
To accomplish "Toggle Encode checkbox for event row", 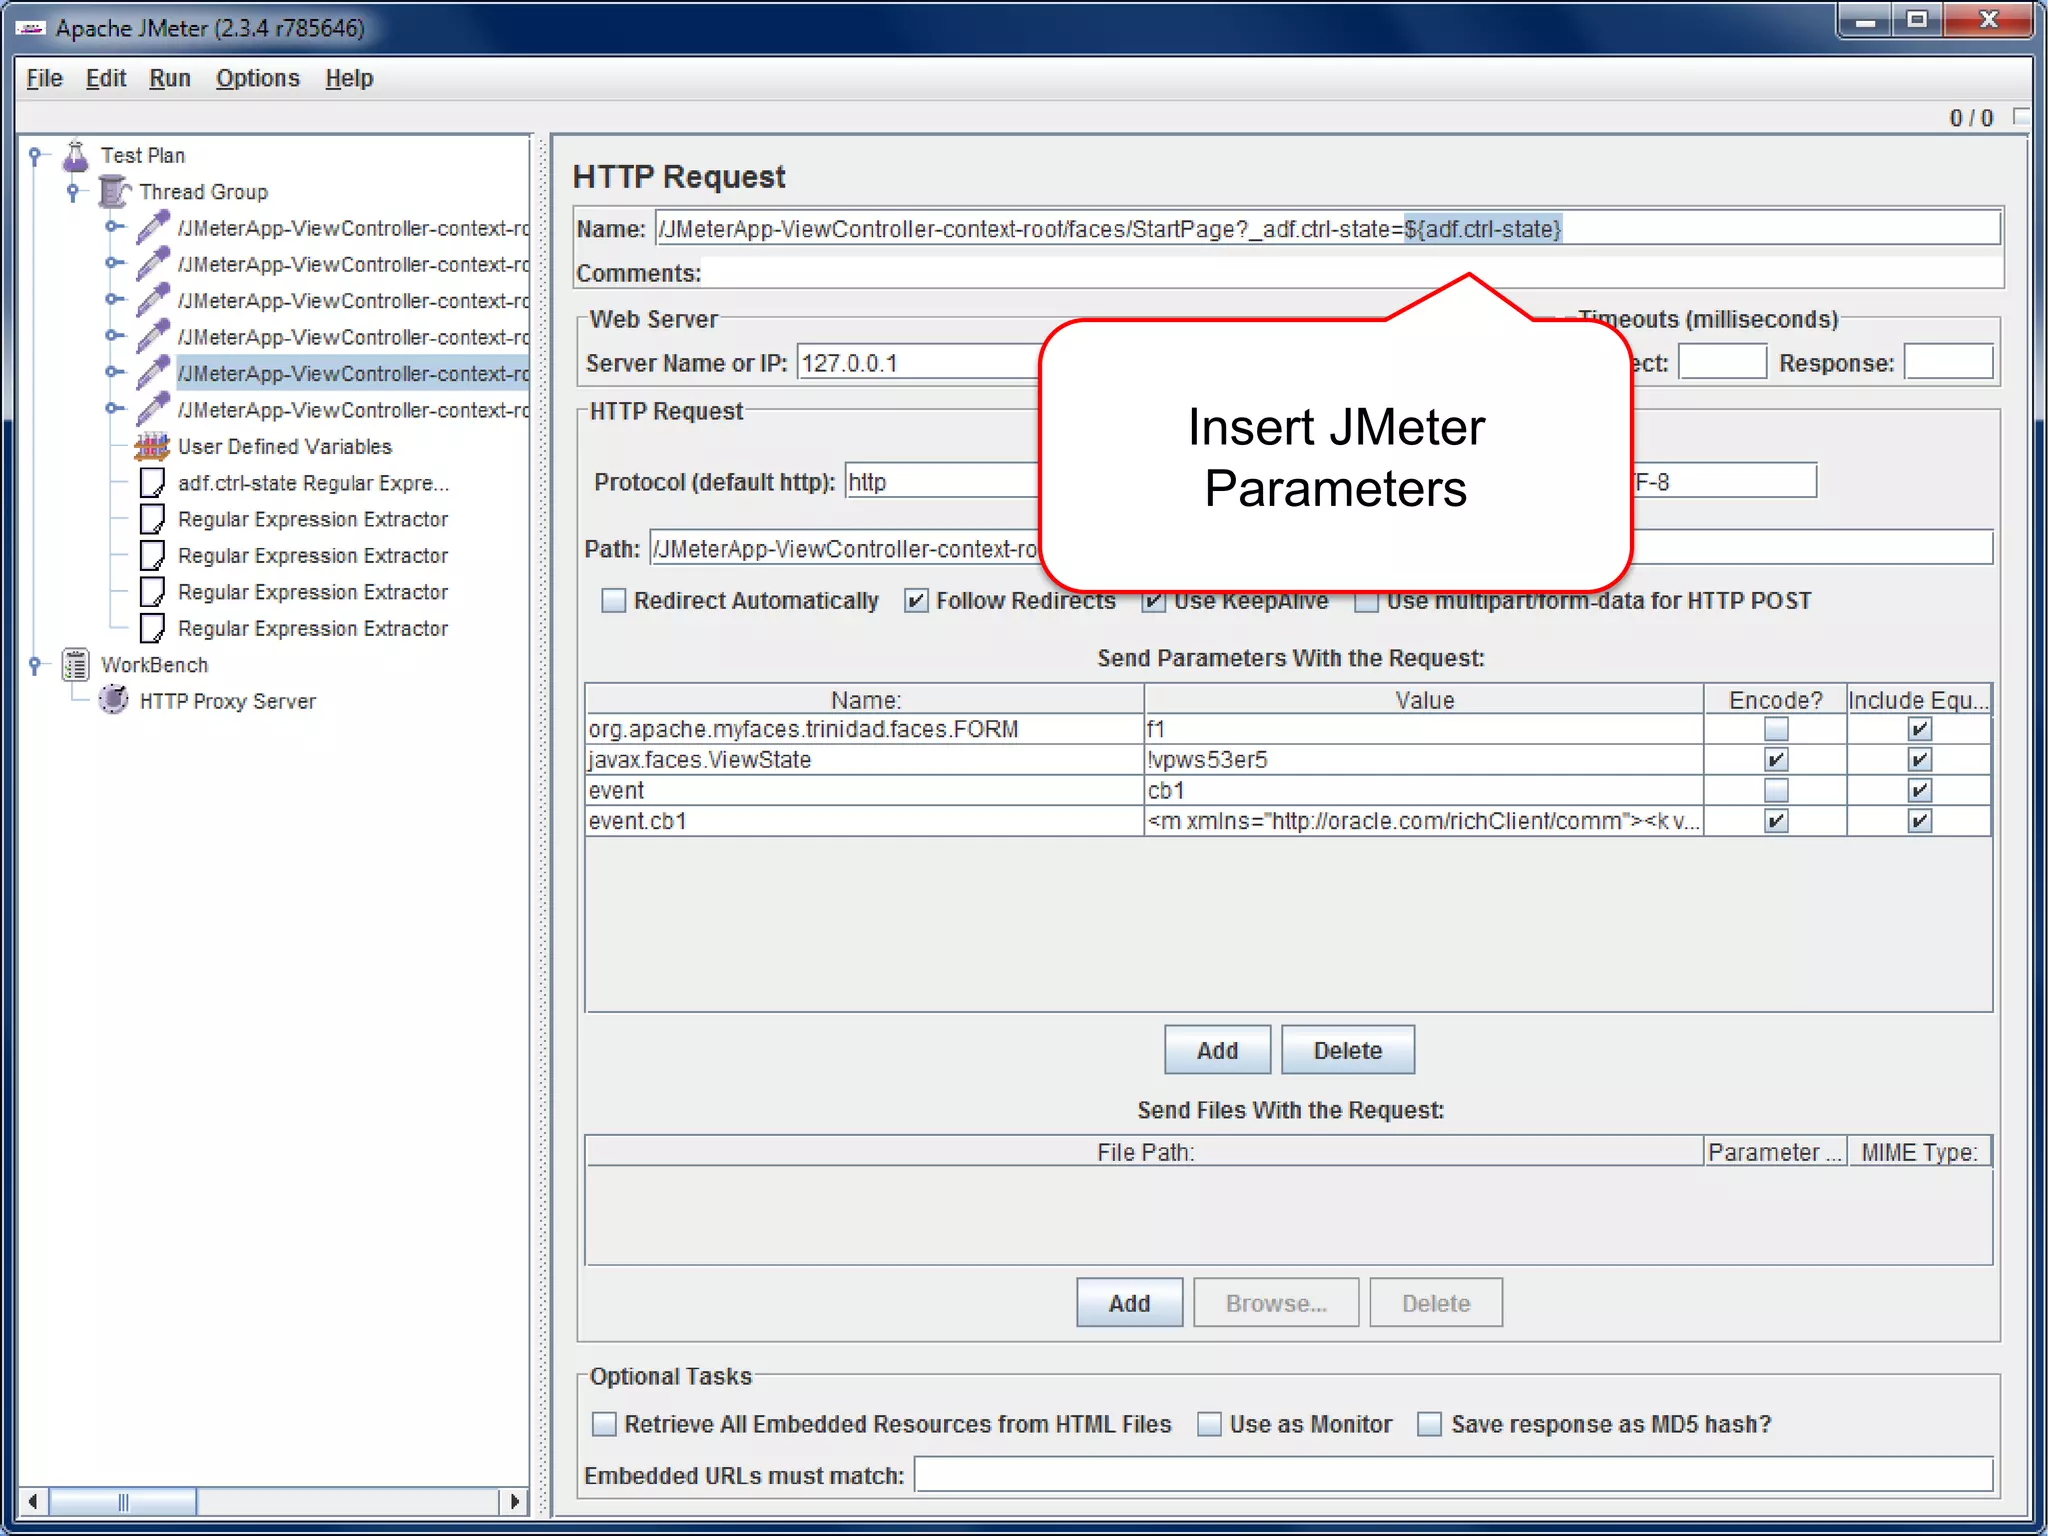I will tap(1775, 790).
